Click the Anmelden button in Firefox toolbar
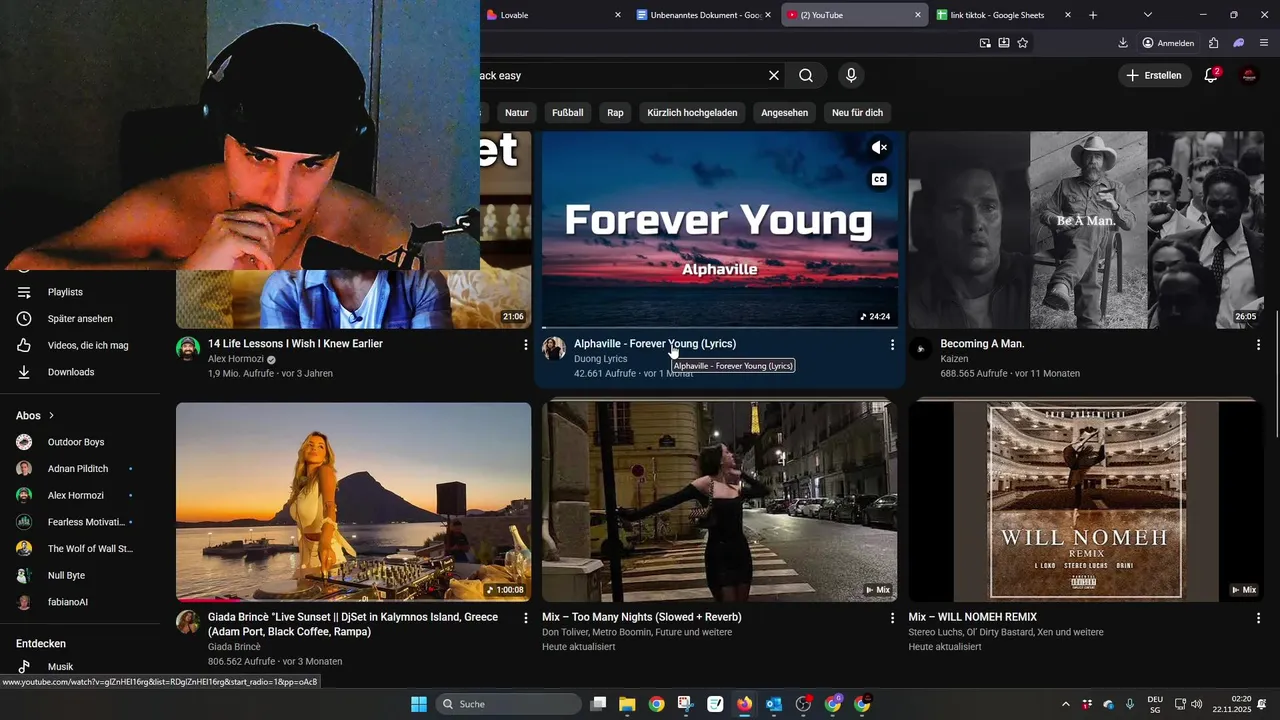1280x720 pixels. 1168,43
